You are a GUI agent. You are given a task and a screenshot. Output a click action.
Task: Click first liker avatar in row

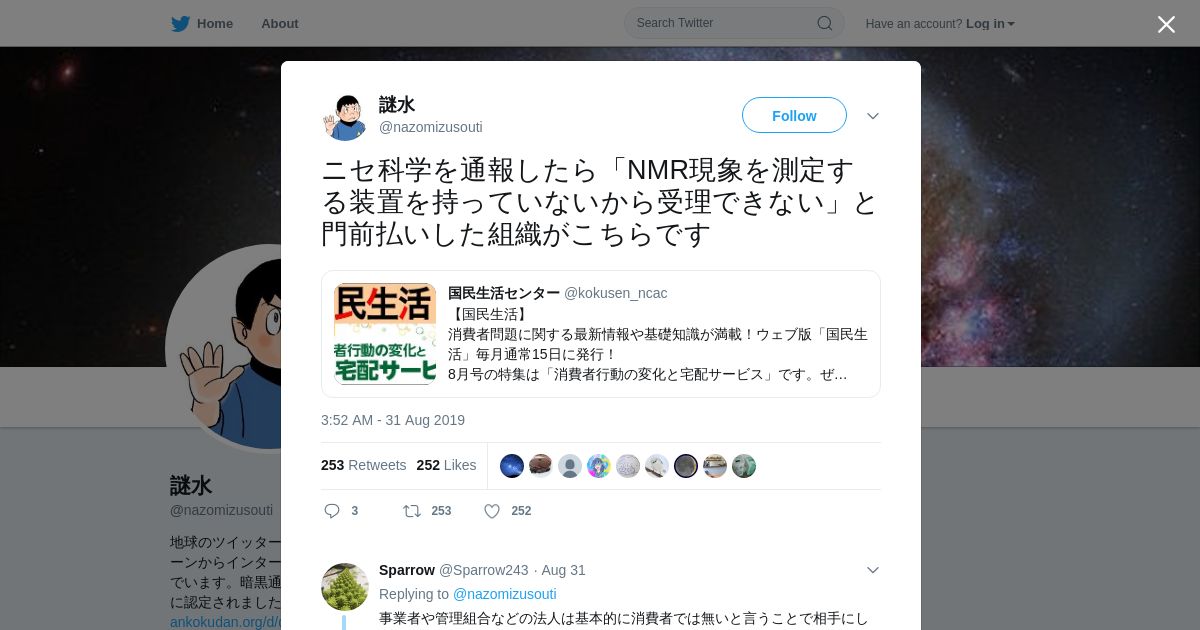(x=512, y=466)
